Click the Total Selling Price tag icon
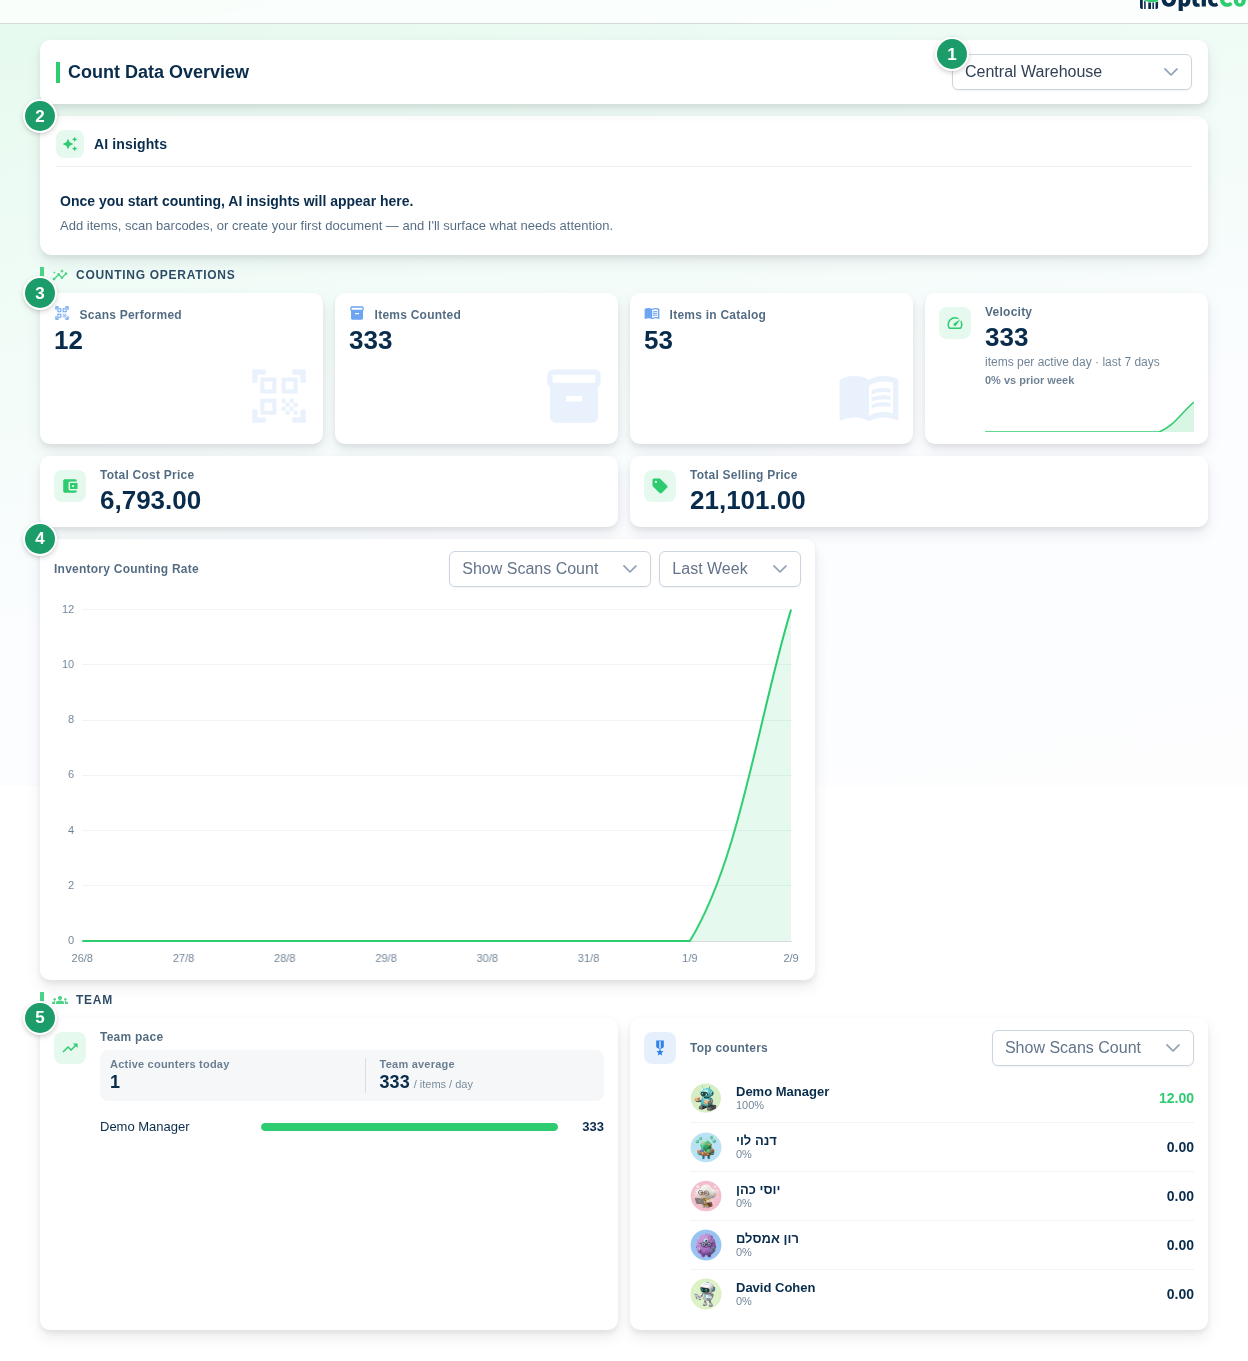 click(660, 486)
